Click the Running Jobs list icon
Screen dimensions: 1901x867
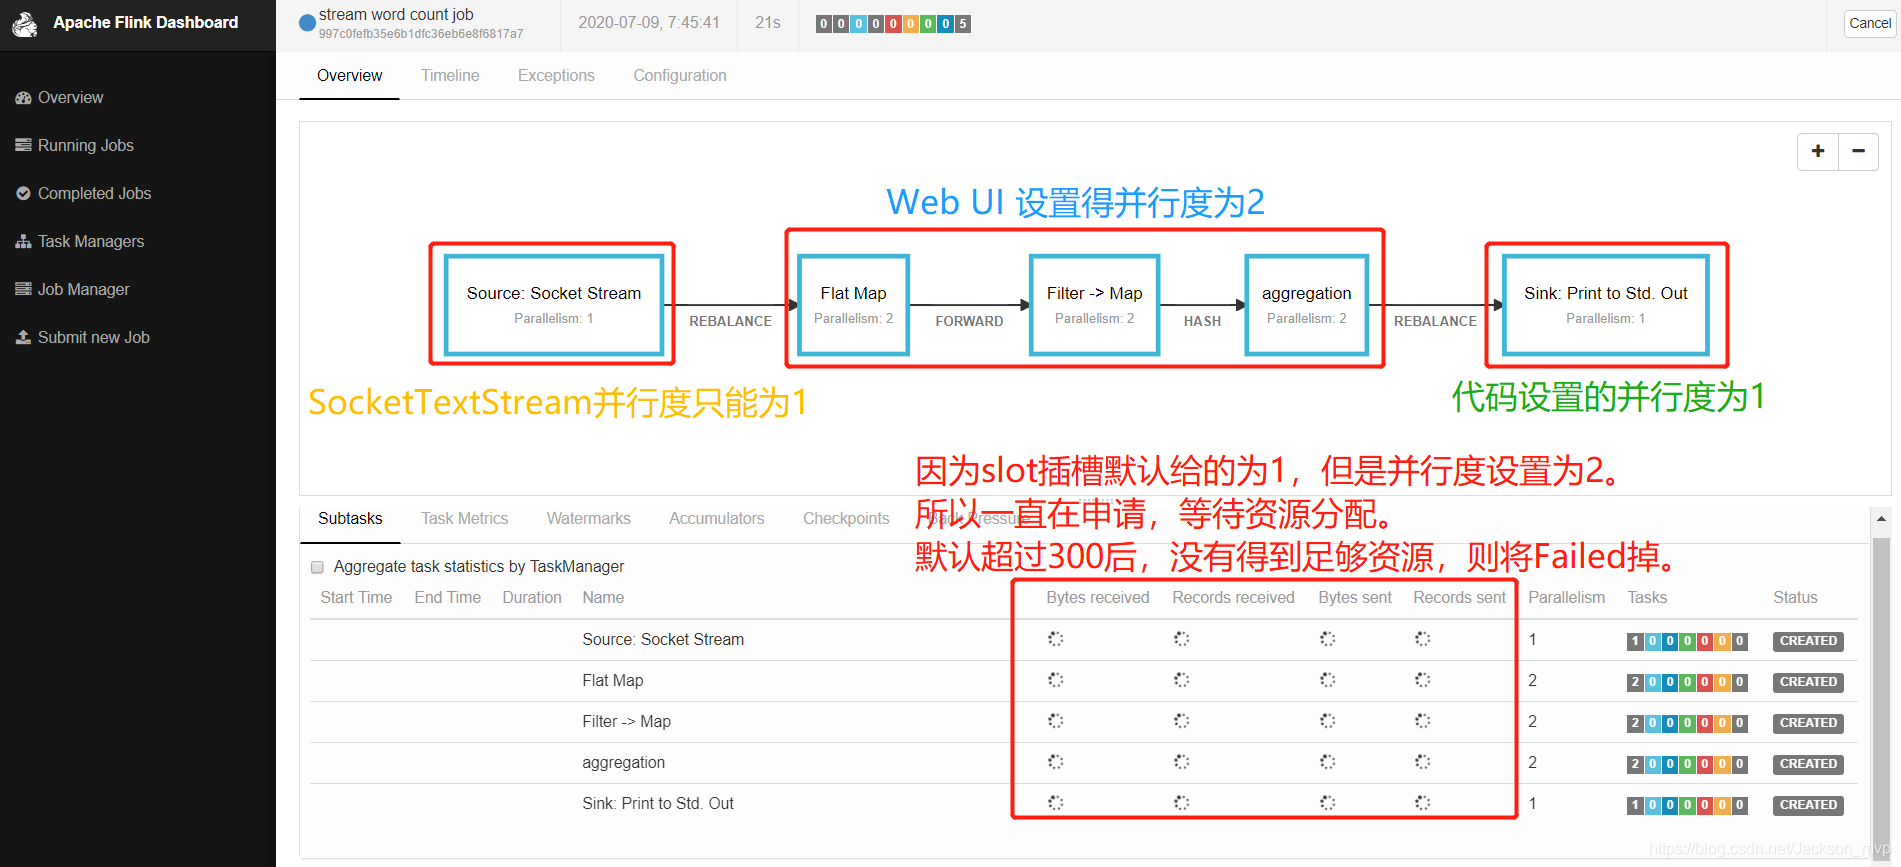coord(23,146)
